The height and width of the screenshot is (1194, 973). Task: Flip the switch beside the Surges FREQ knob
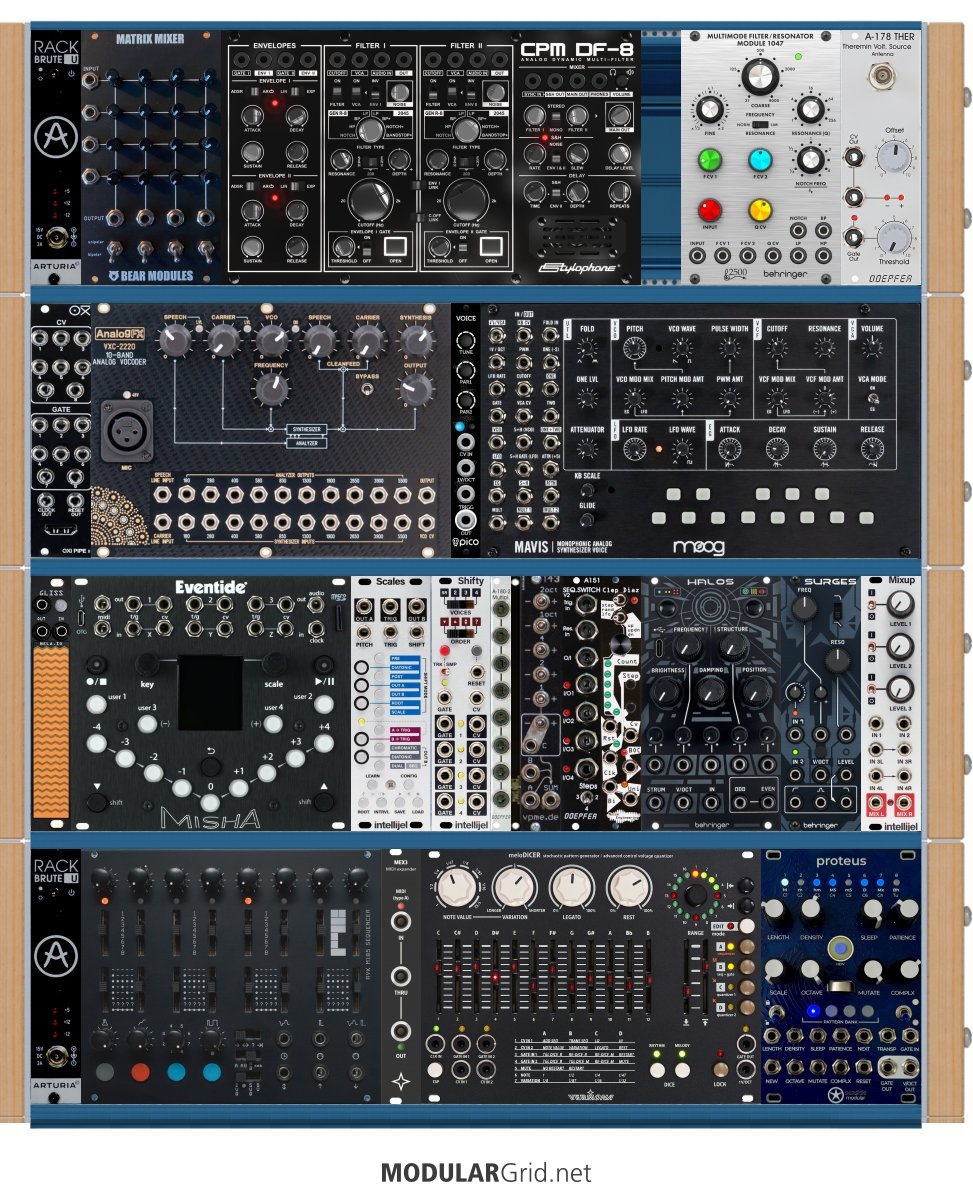point(837,609)
